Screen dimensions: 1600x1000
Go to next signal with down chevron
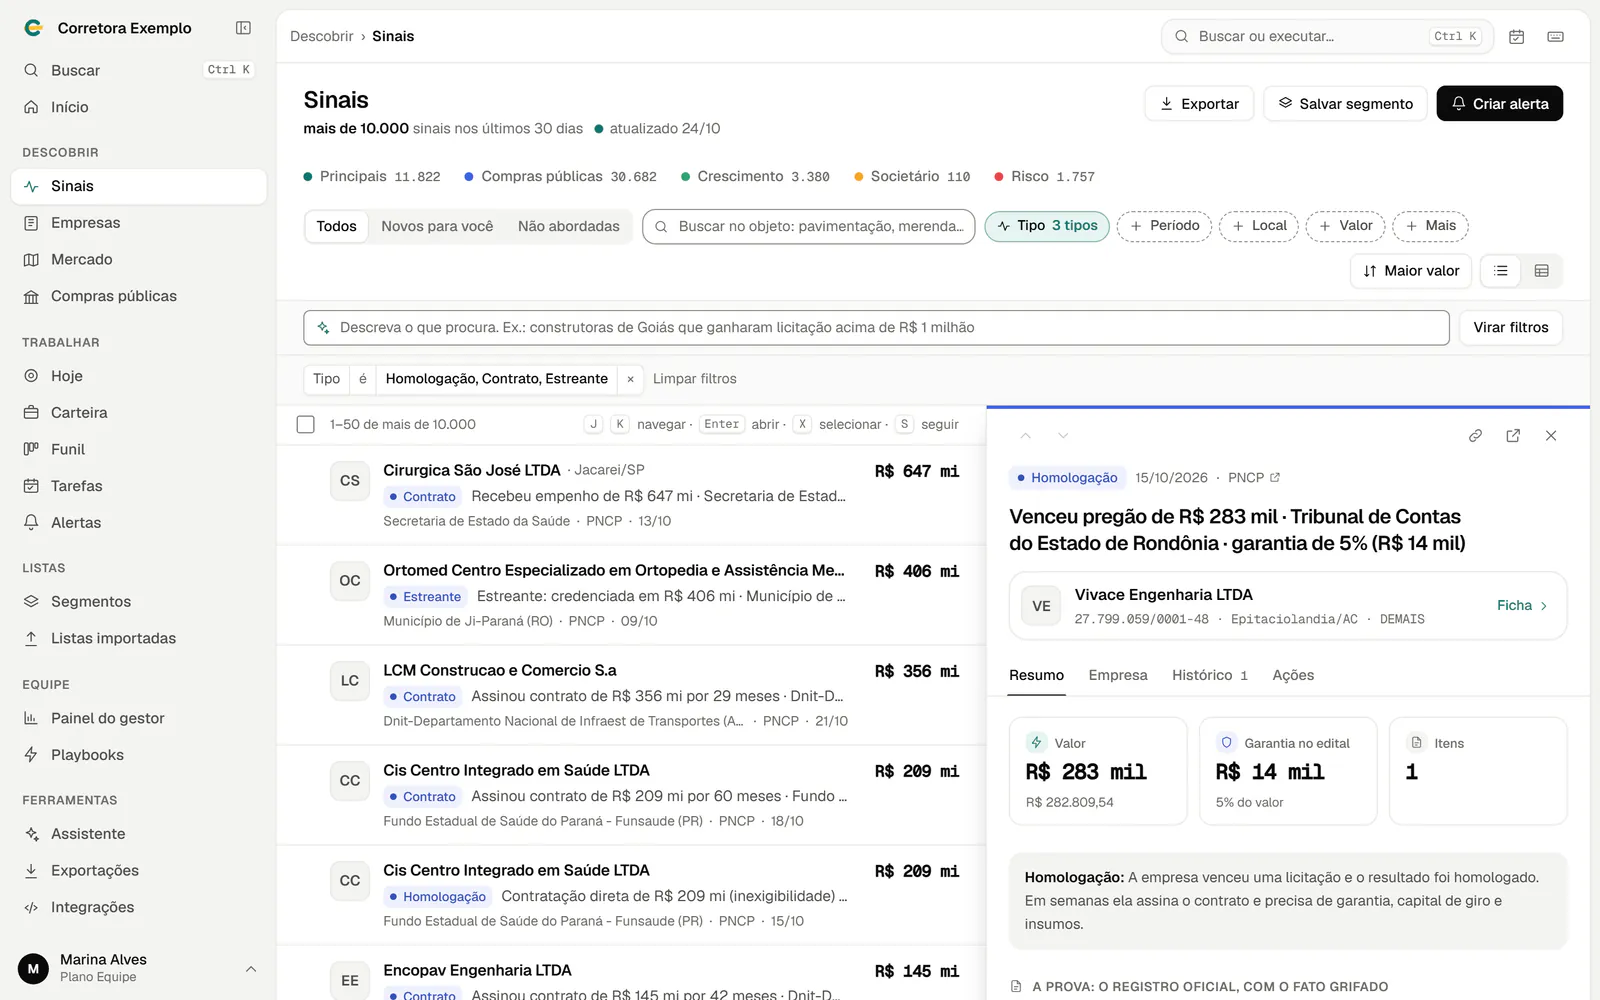[x=1063, y=436]
